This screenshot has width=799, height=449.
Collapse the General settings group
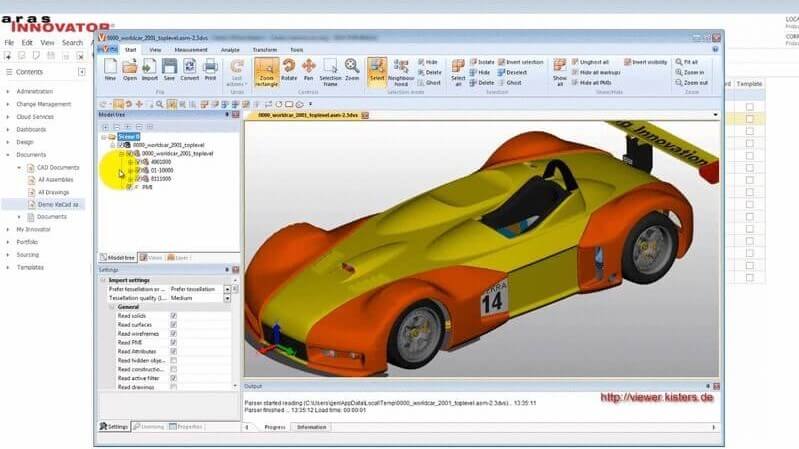pyautogui.click(x=112, y=307)
